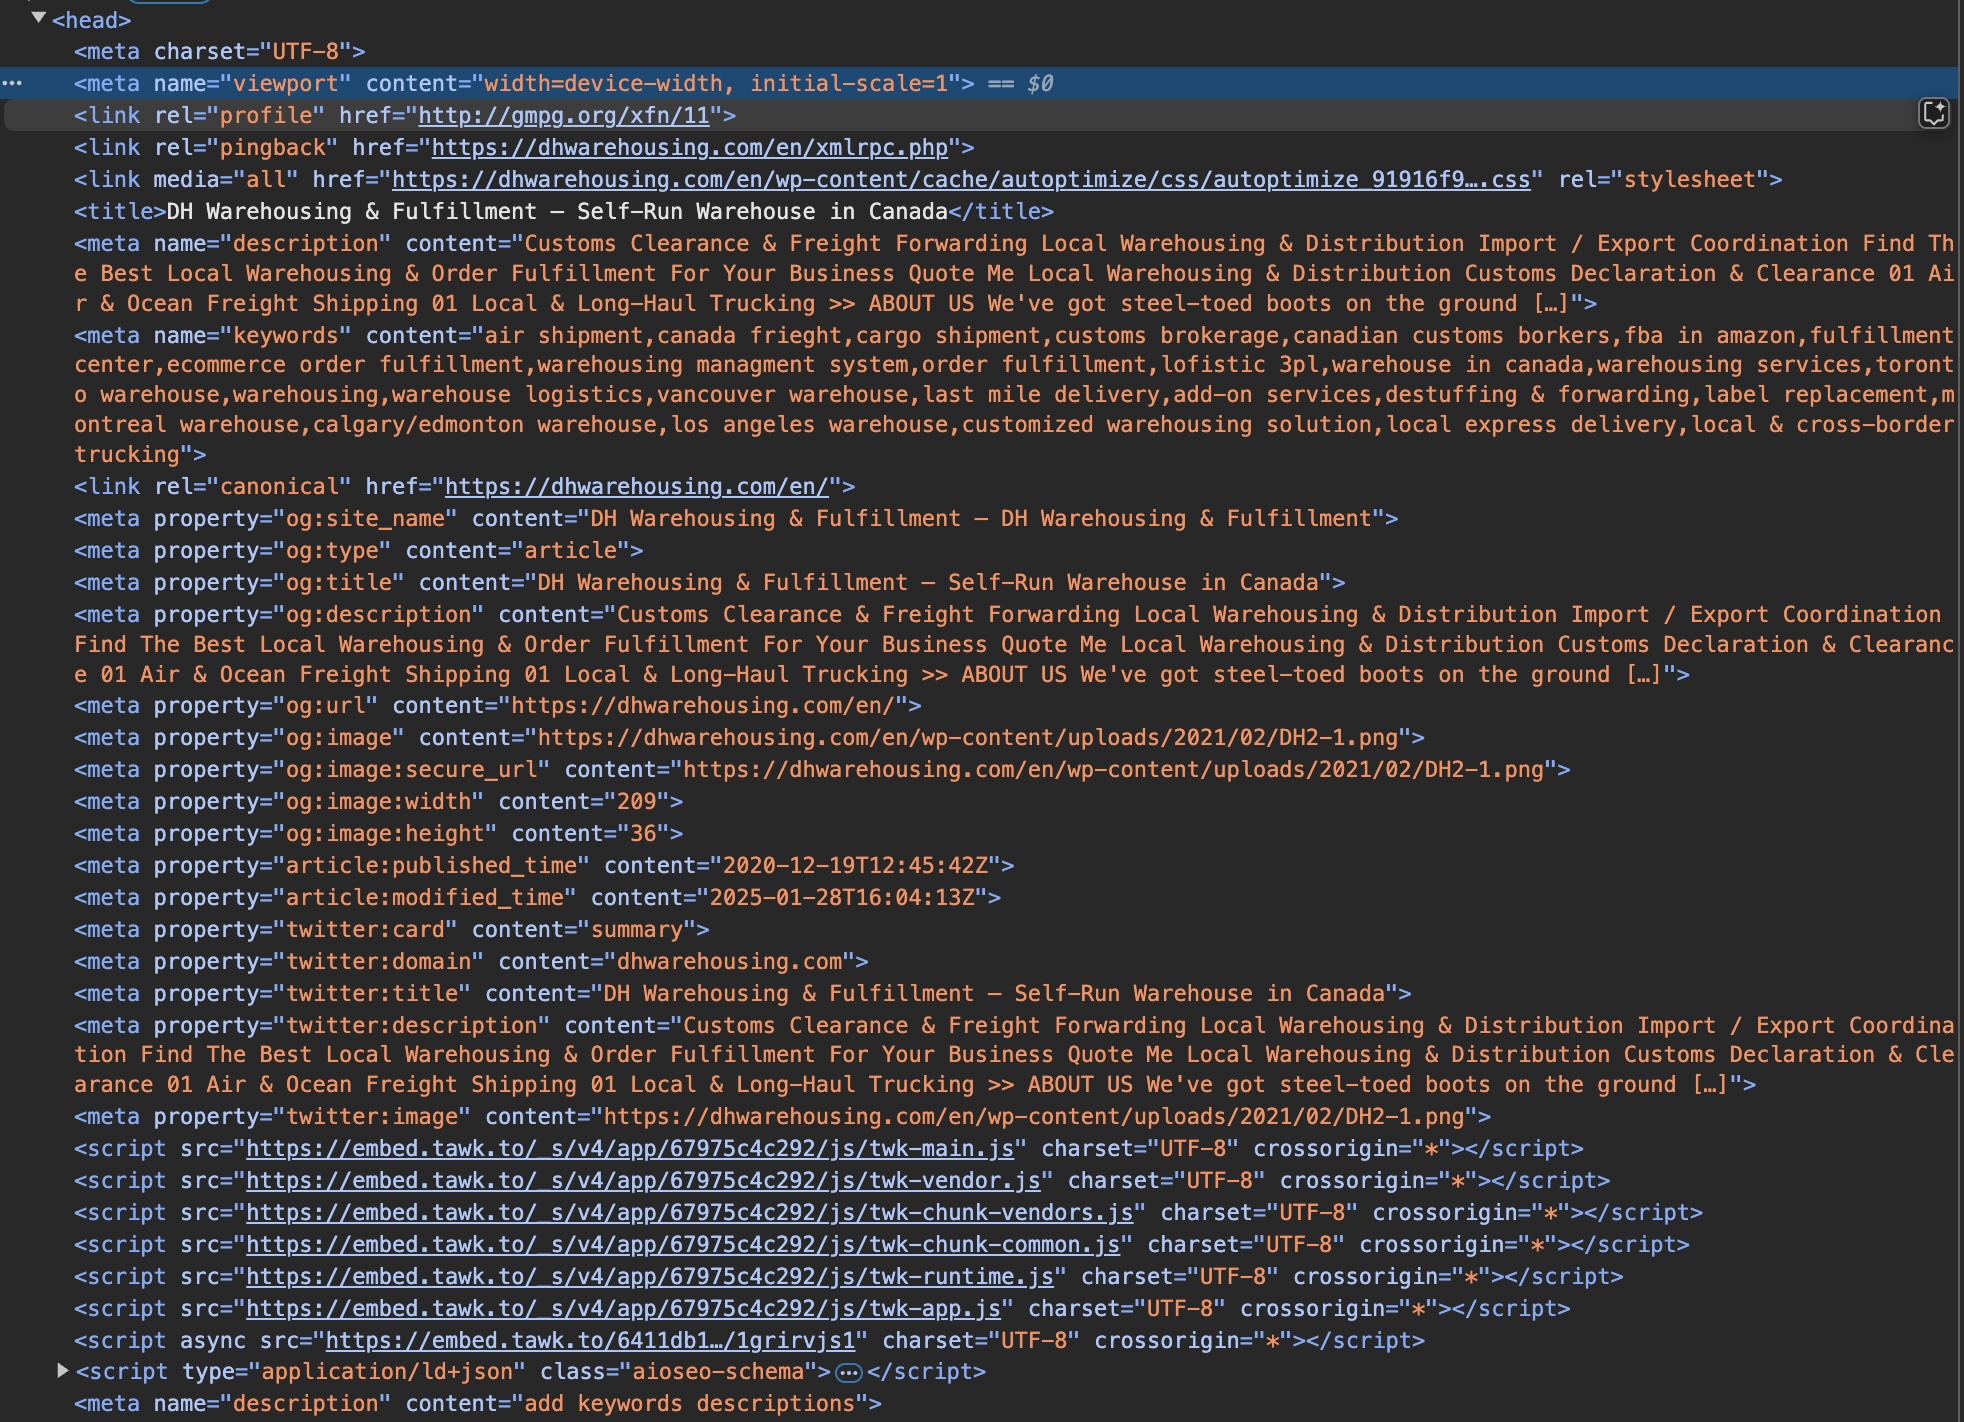Open the async tawk.to 1grirvjs1 script link
This screenshot has width=1964, height=1422.
(590, 1340)
